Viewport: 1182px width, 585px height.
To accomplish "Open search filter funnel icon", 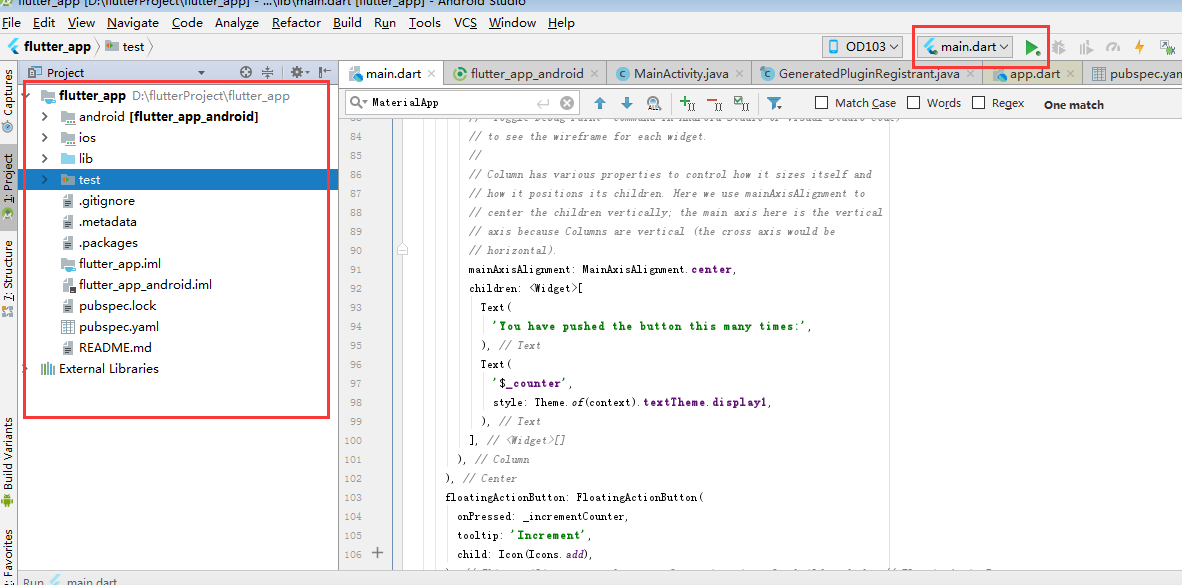I will pos(774,103).
